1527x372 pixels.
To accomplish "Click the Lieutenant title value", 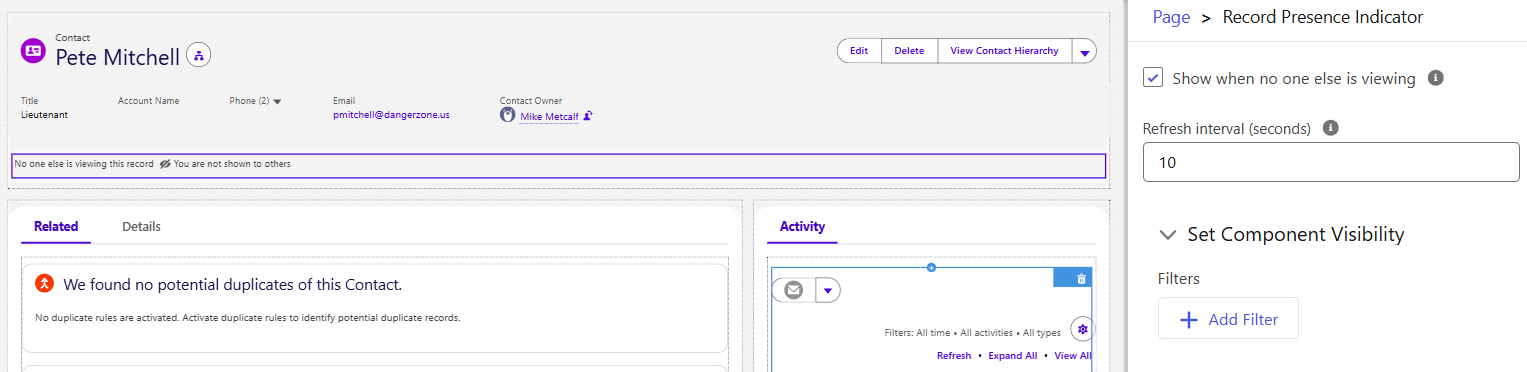I will pos(44,115).
